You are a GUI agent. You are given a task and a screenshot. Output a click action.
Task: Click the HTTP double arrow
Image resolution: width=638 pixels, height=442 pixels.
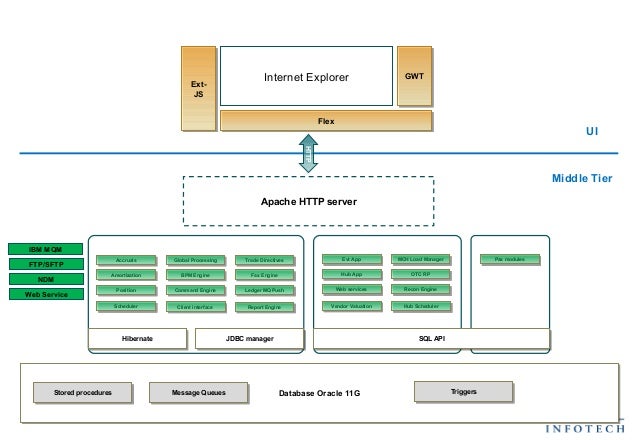click(x=308, y=154)
